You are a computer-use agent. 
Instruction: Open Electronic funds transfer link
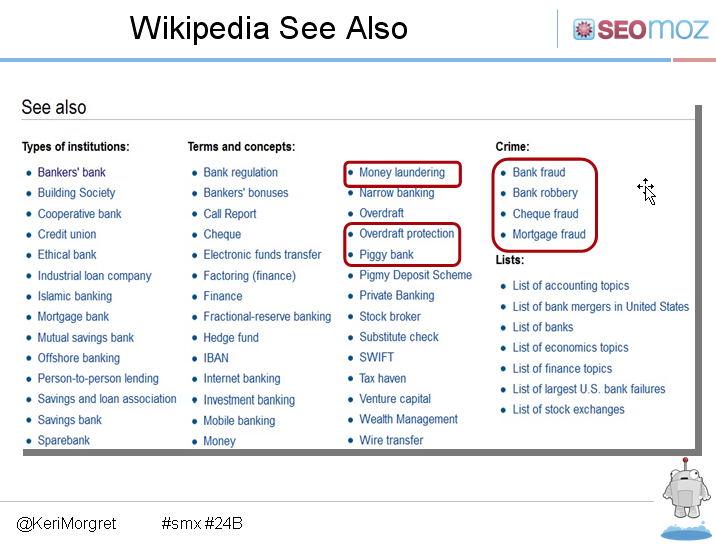(x=263, y=254)
